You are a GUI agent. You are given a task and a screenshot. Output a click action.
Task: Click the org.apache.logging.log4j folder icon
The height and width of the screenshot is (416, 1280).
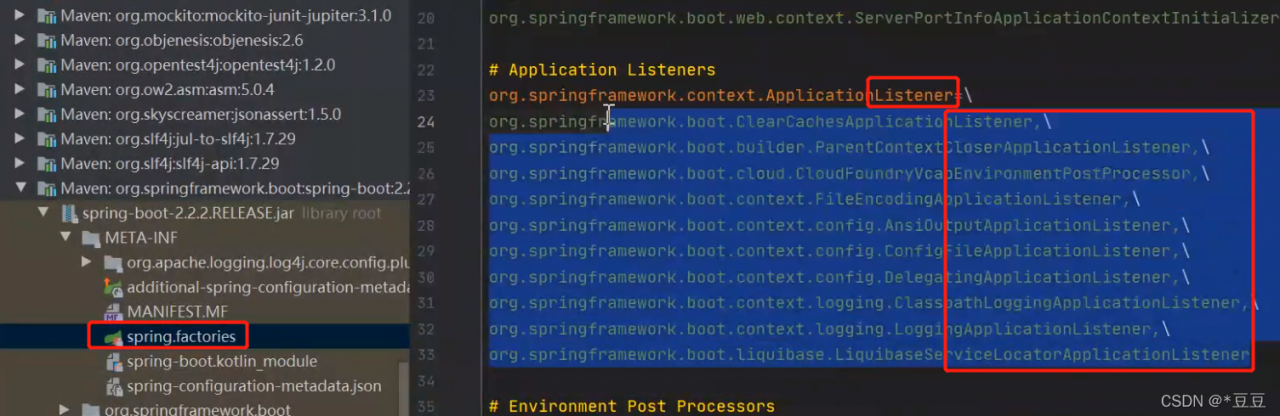tap(113, 263)
